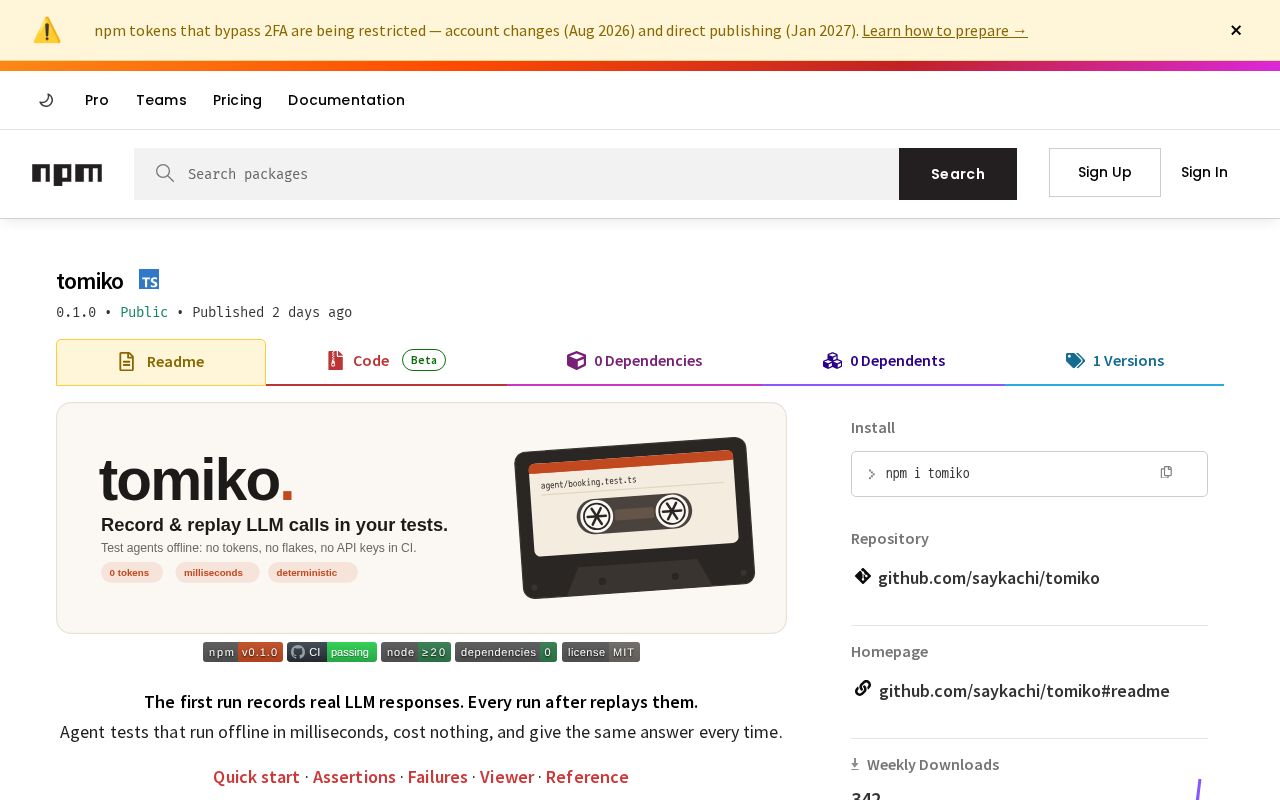Open the github.com/saykachi/tomiko repository link

pyautogui.click(x=989, y=578)
